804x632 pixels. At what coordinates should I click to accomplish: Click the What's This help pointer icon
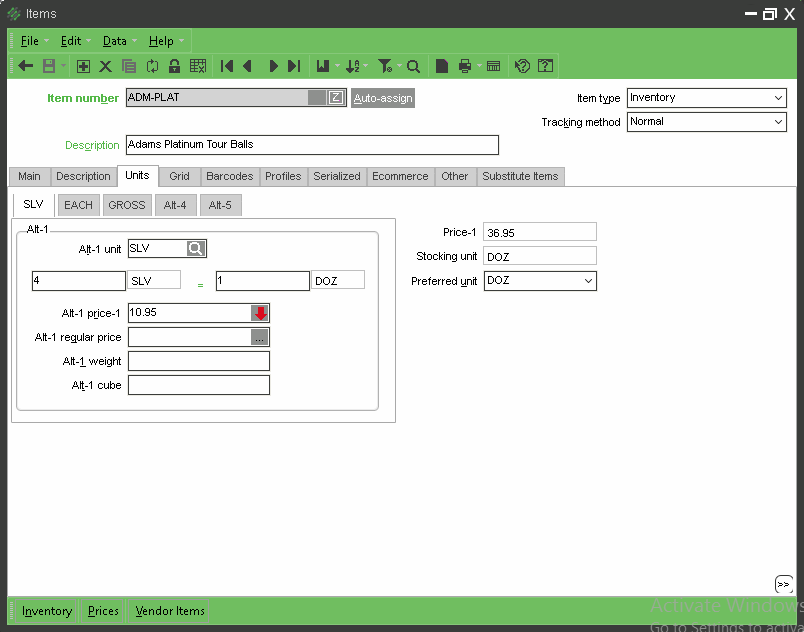pos(522,66)
